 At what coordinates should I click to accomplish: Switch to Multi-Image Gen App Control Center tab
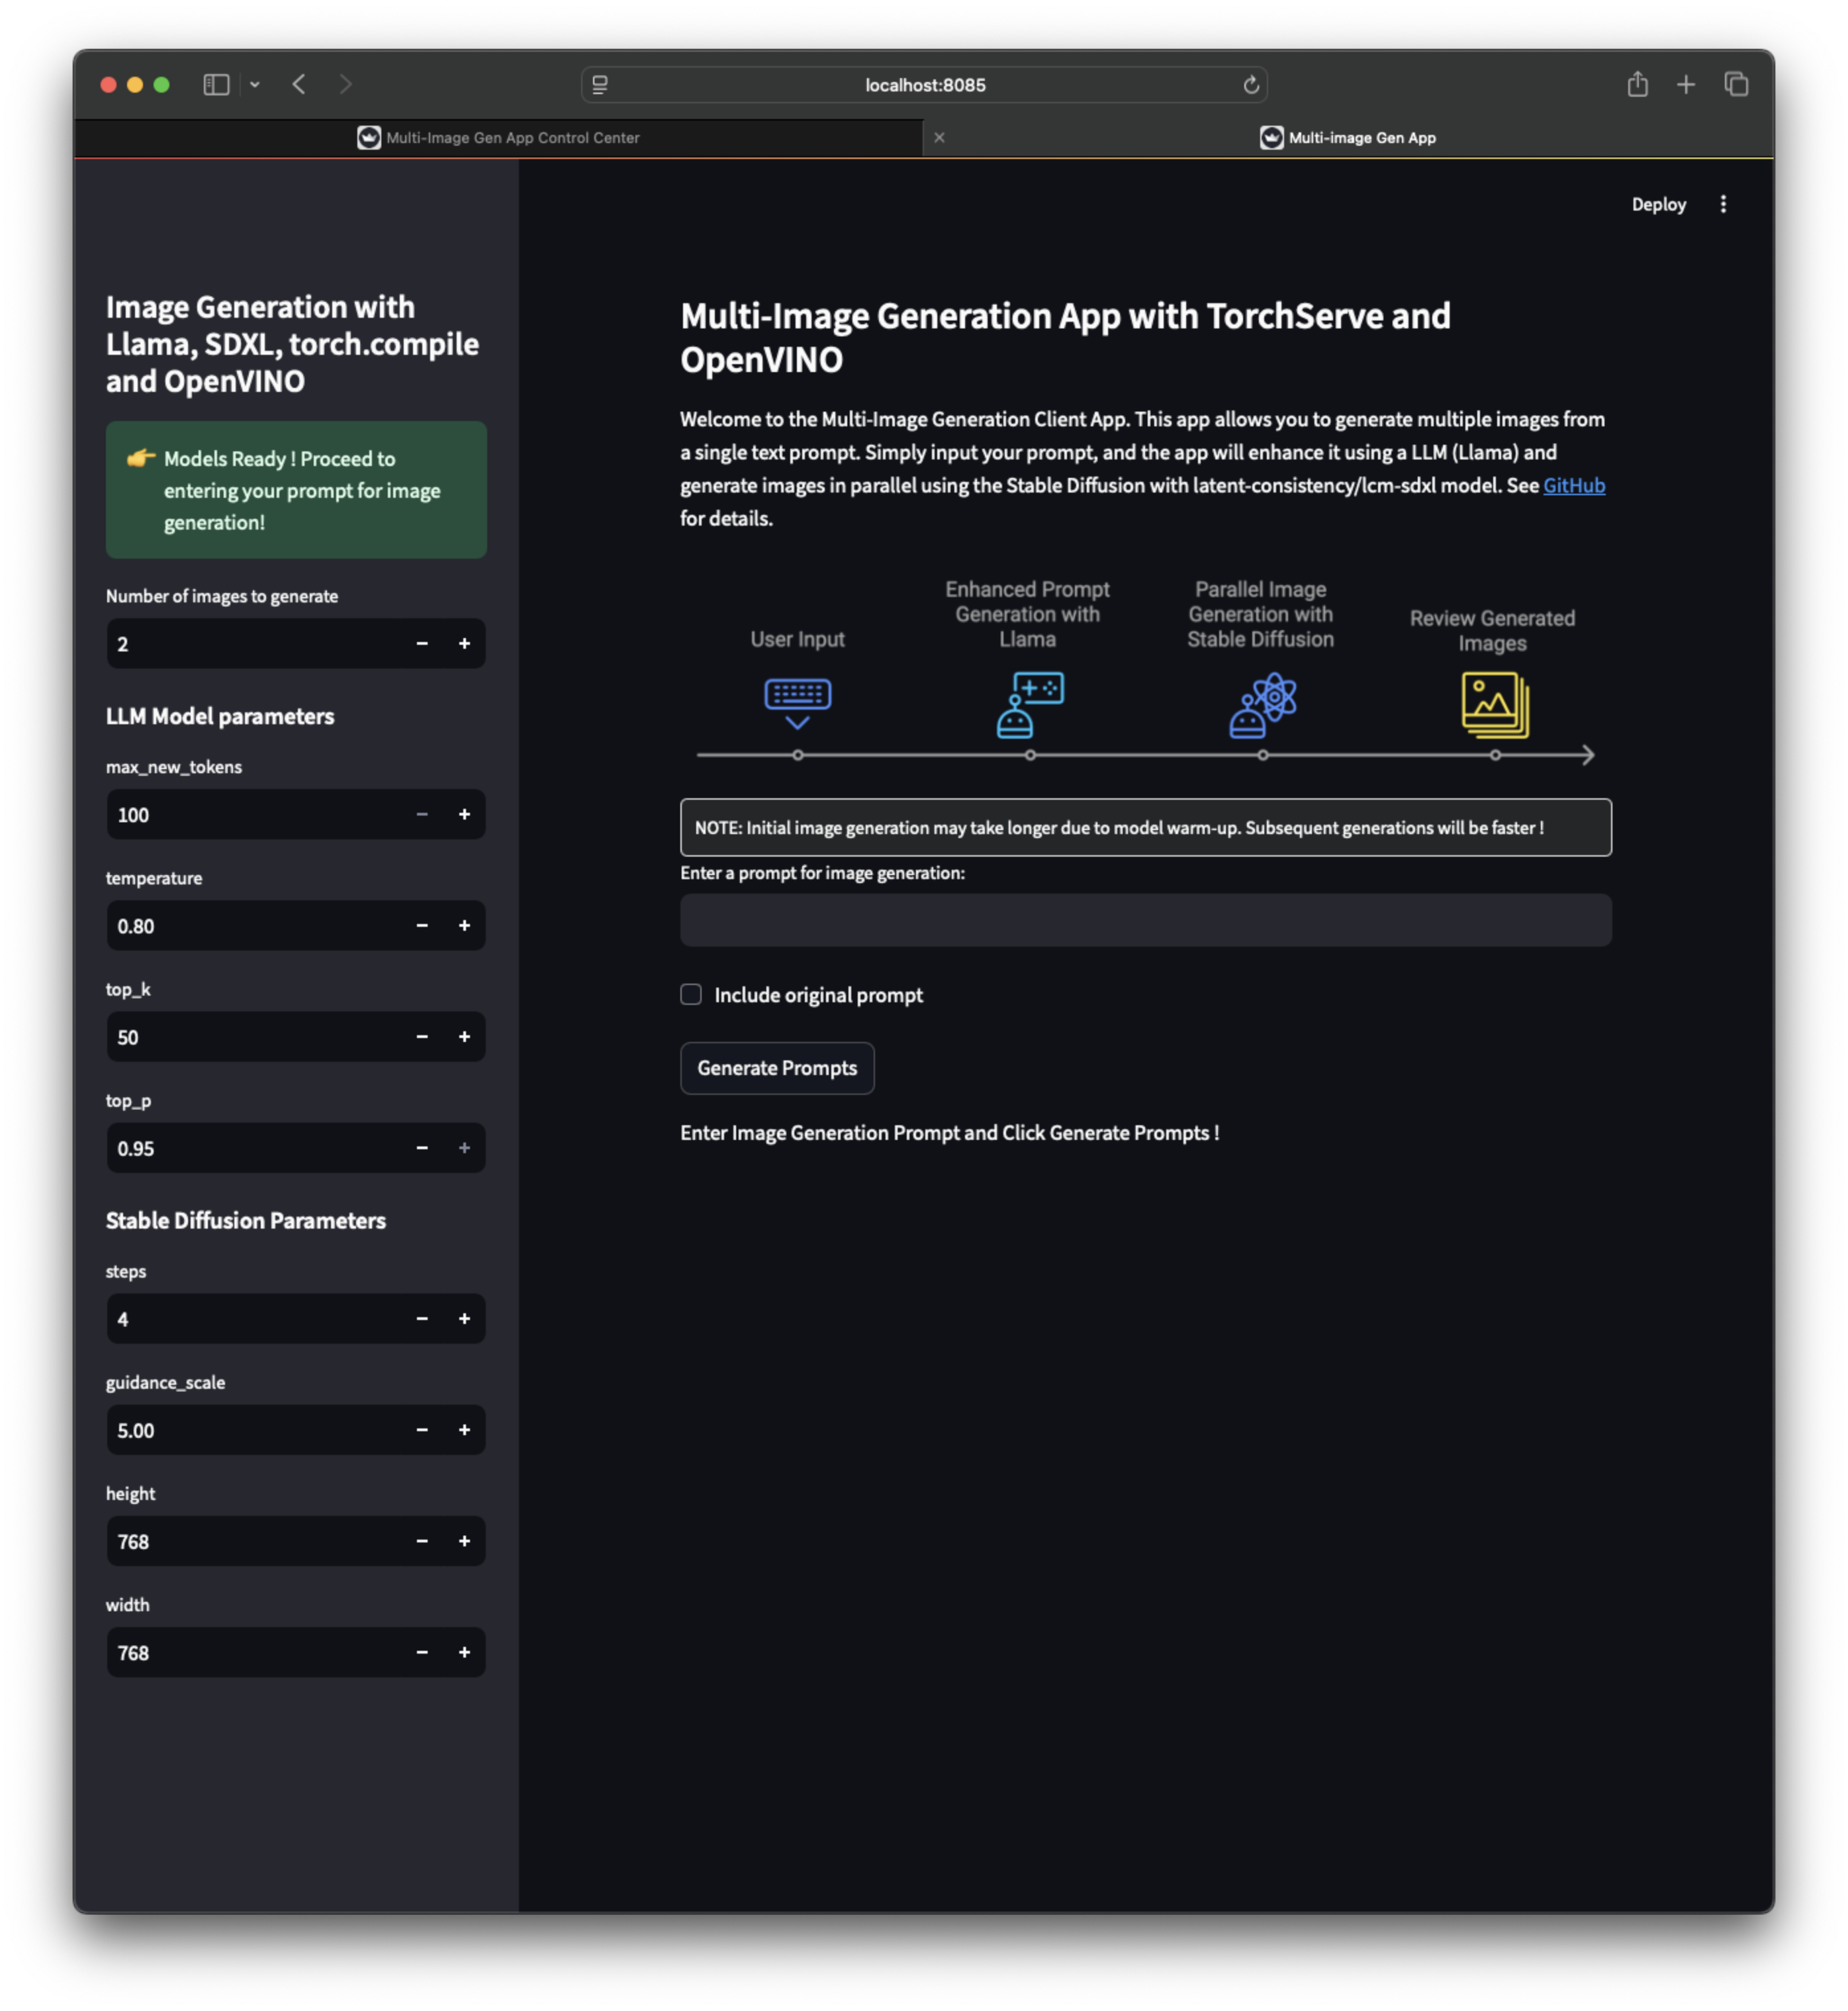click(x=499, y=138)
